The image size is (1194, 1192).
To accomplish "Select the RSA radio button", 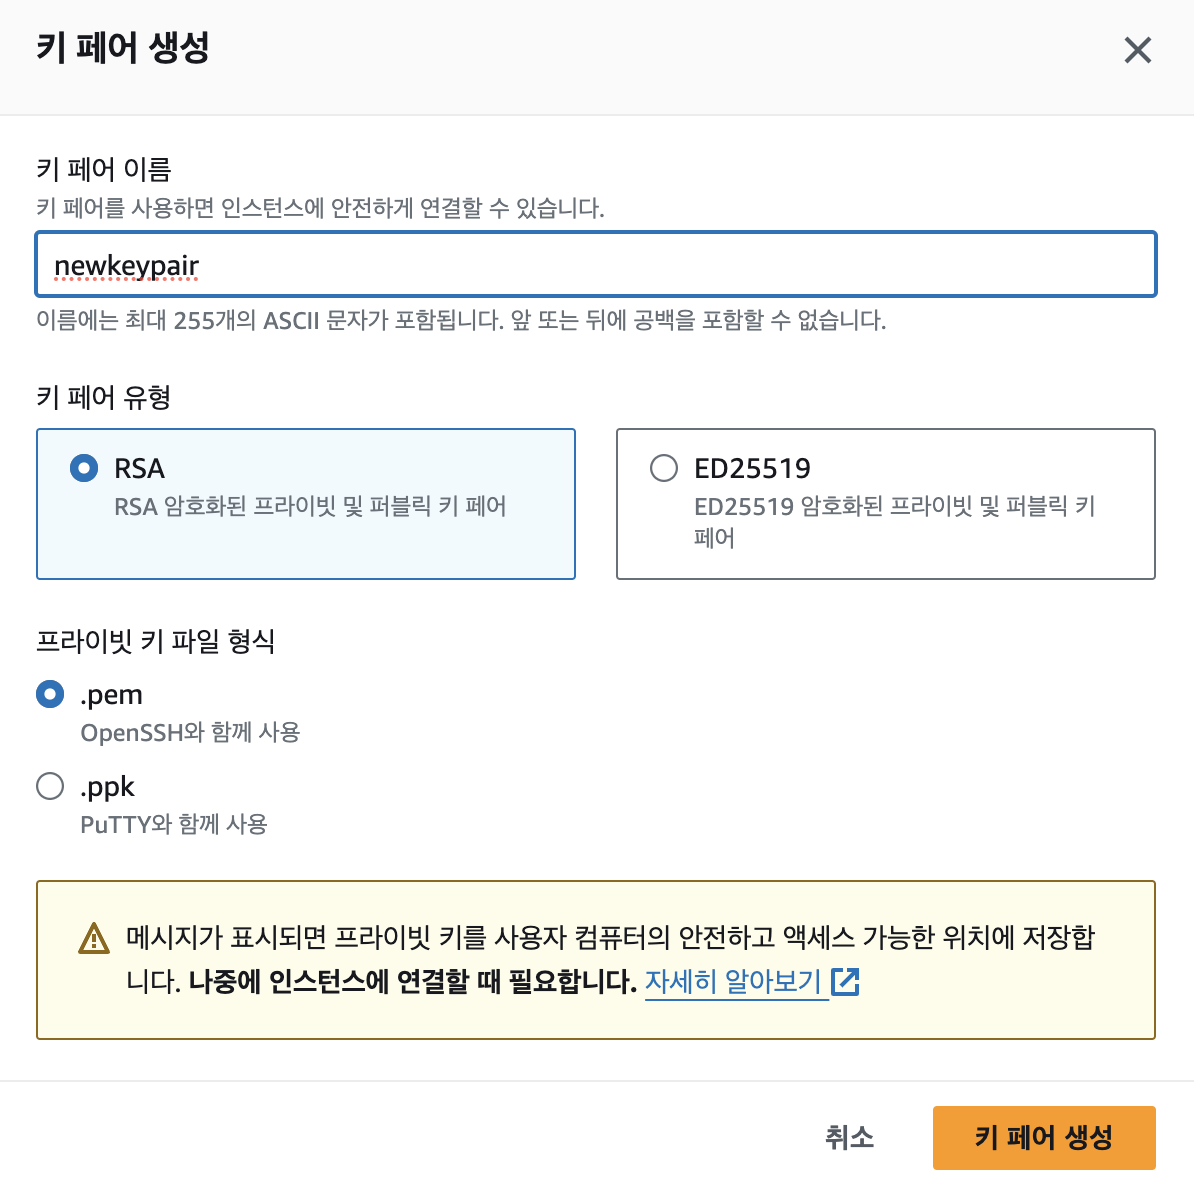I will pos(84,468).
